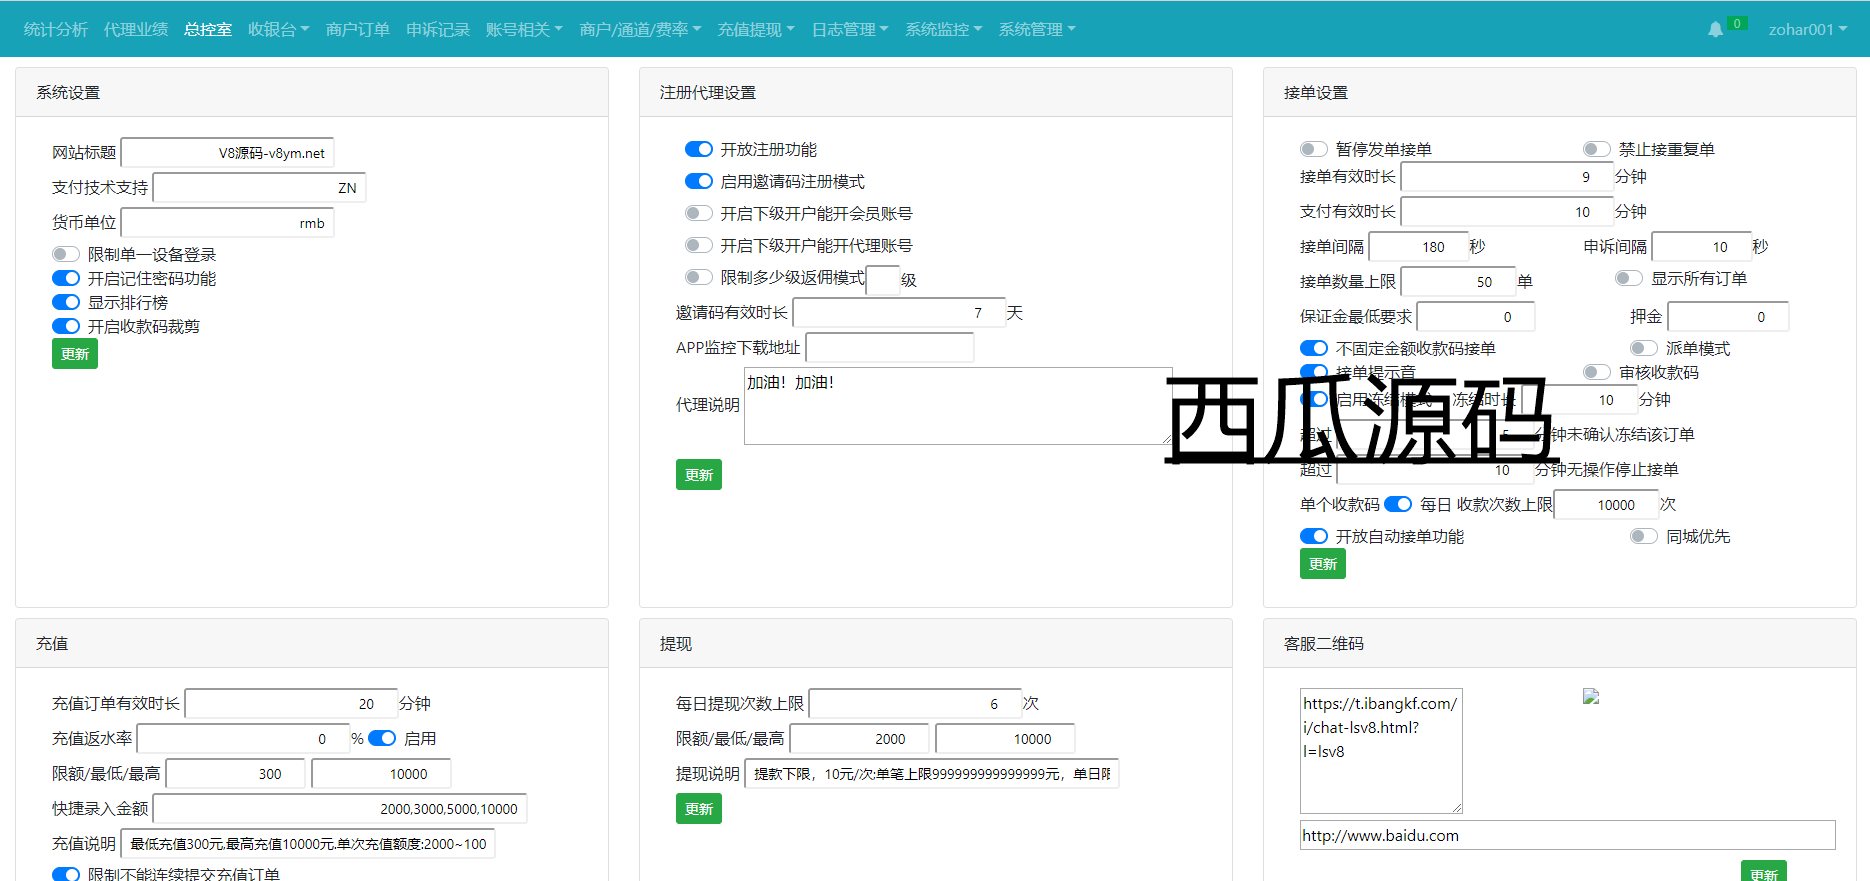Open 充值提现 dropdown menu
Viewport: 1870px width, 881px height.
point(756,29)
